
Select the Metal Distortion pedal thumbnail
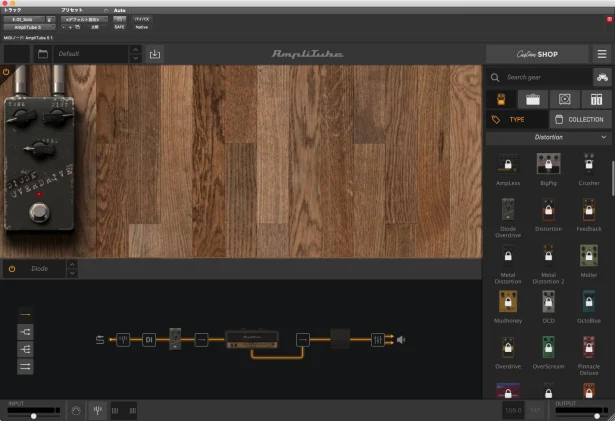[508, 256]
